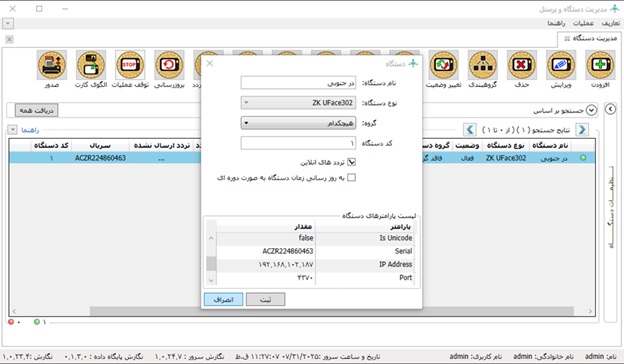Go to next search results page arrow
Viewport: 624px width, 364px height.
pos(582,130)
